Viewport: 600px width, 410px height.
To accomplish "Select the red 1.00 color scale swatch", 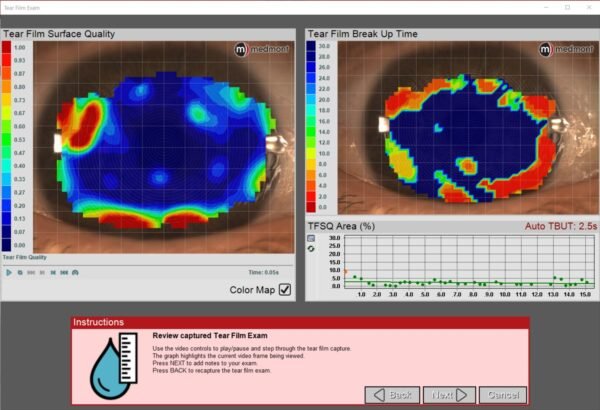I will pos(15,48).
